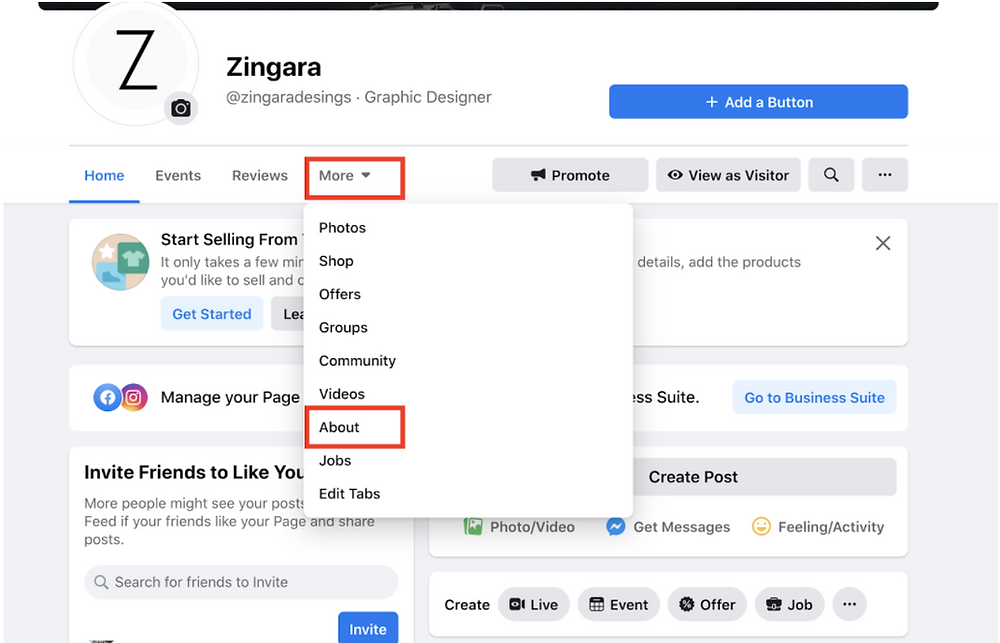Select Photos from the More menu
Viewport: 1000px width, 643px height.
pos(469,228)
